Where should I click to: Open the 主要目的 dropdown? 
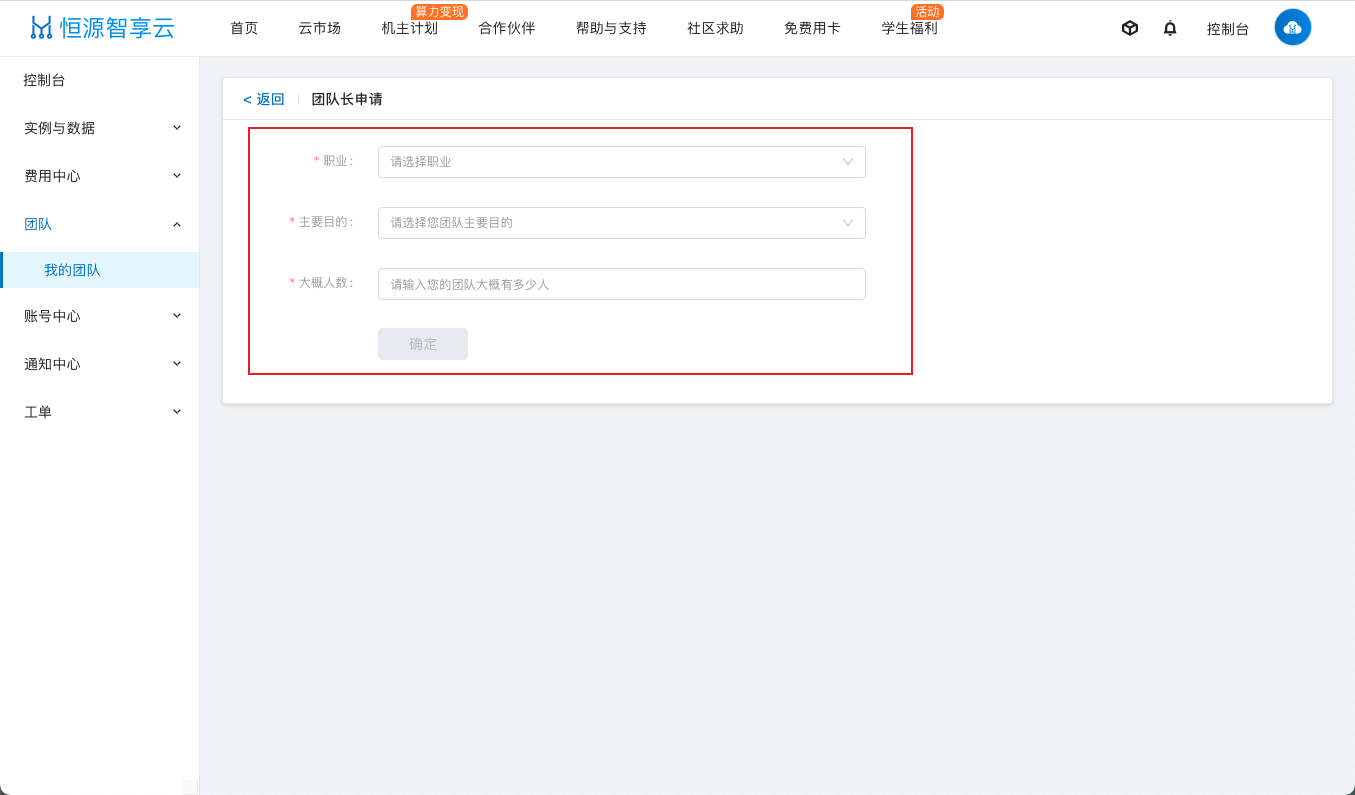(622, 223)
